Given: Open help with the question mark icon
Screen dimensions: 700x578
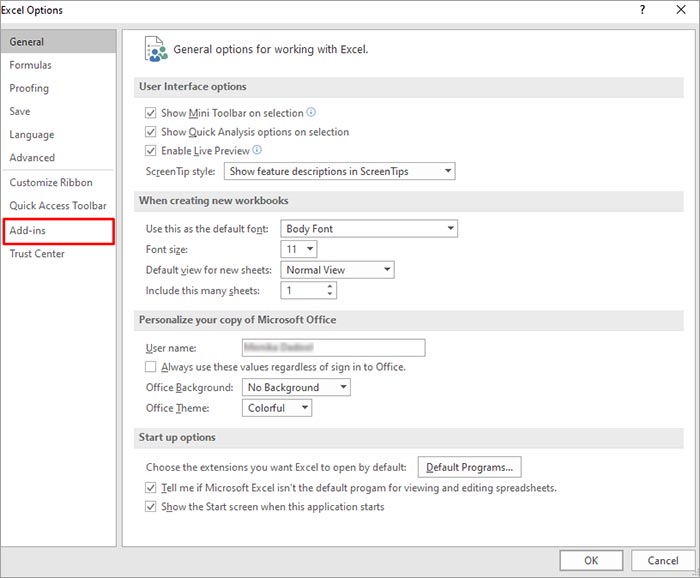Looking at the screenshot, I should pyautogui.click(x=642, y=9).
